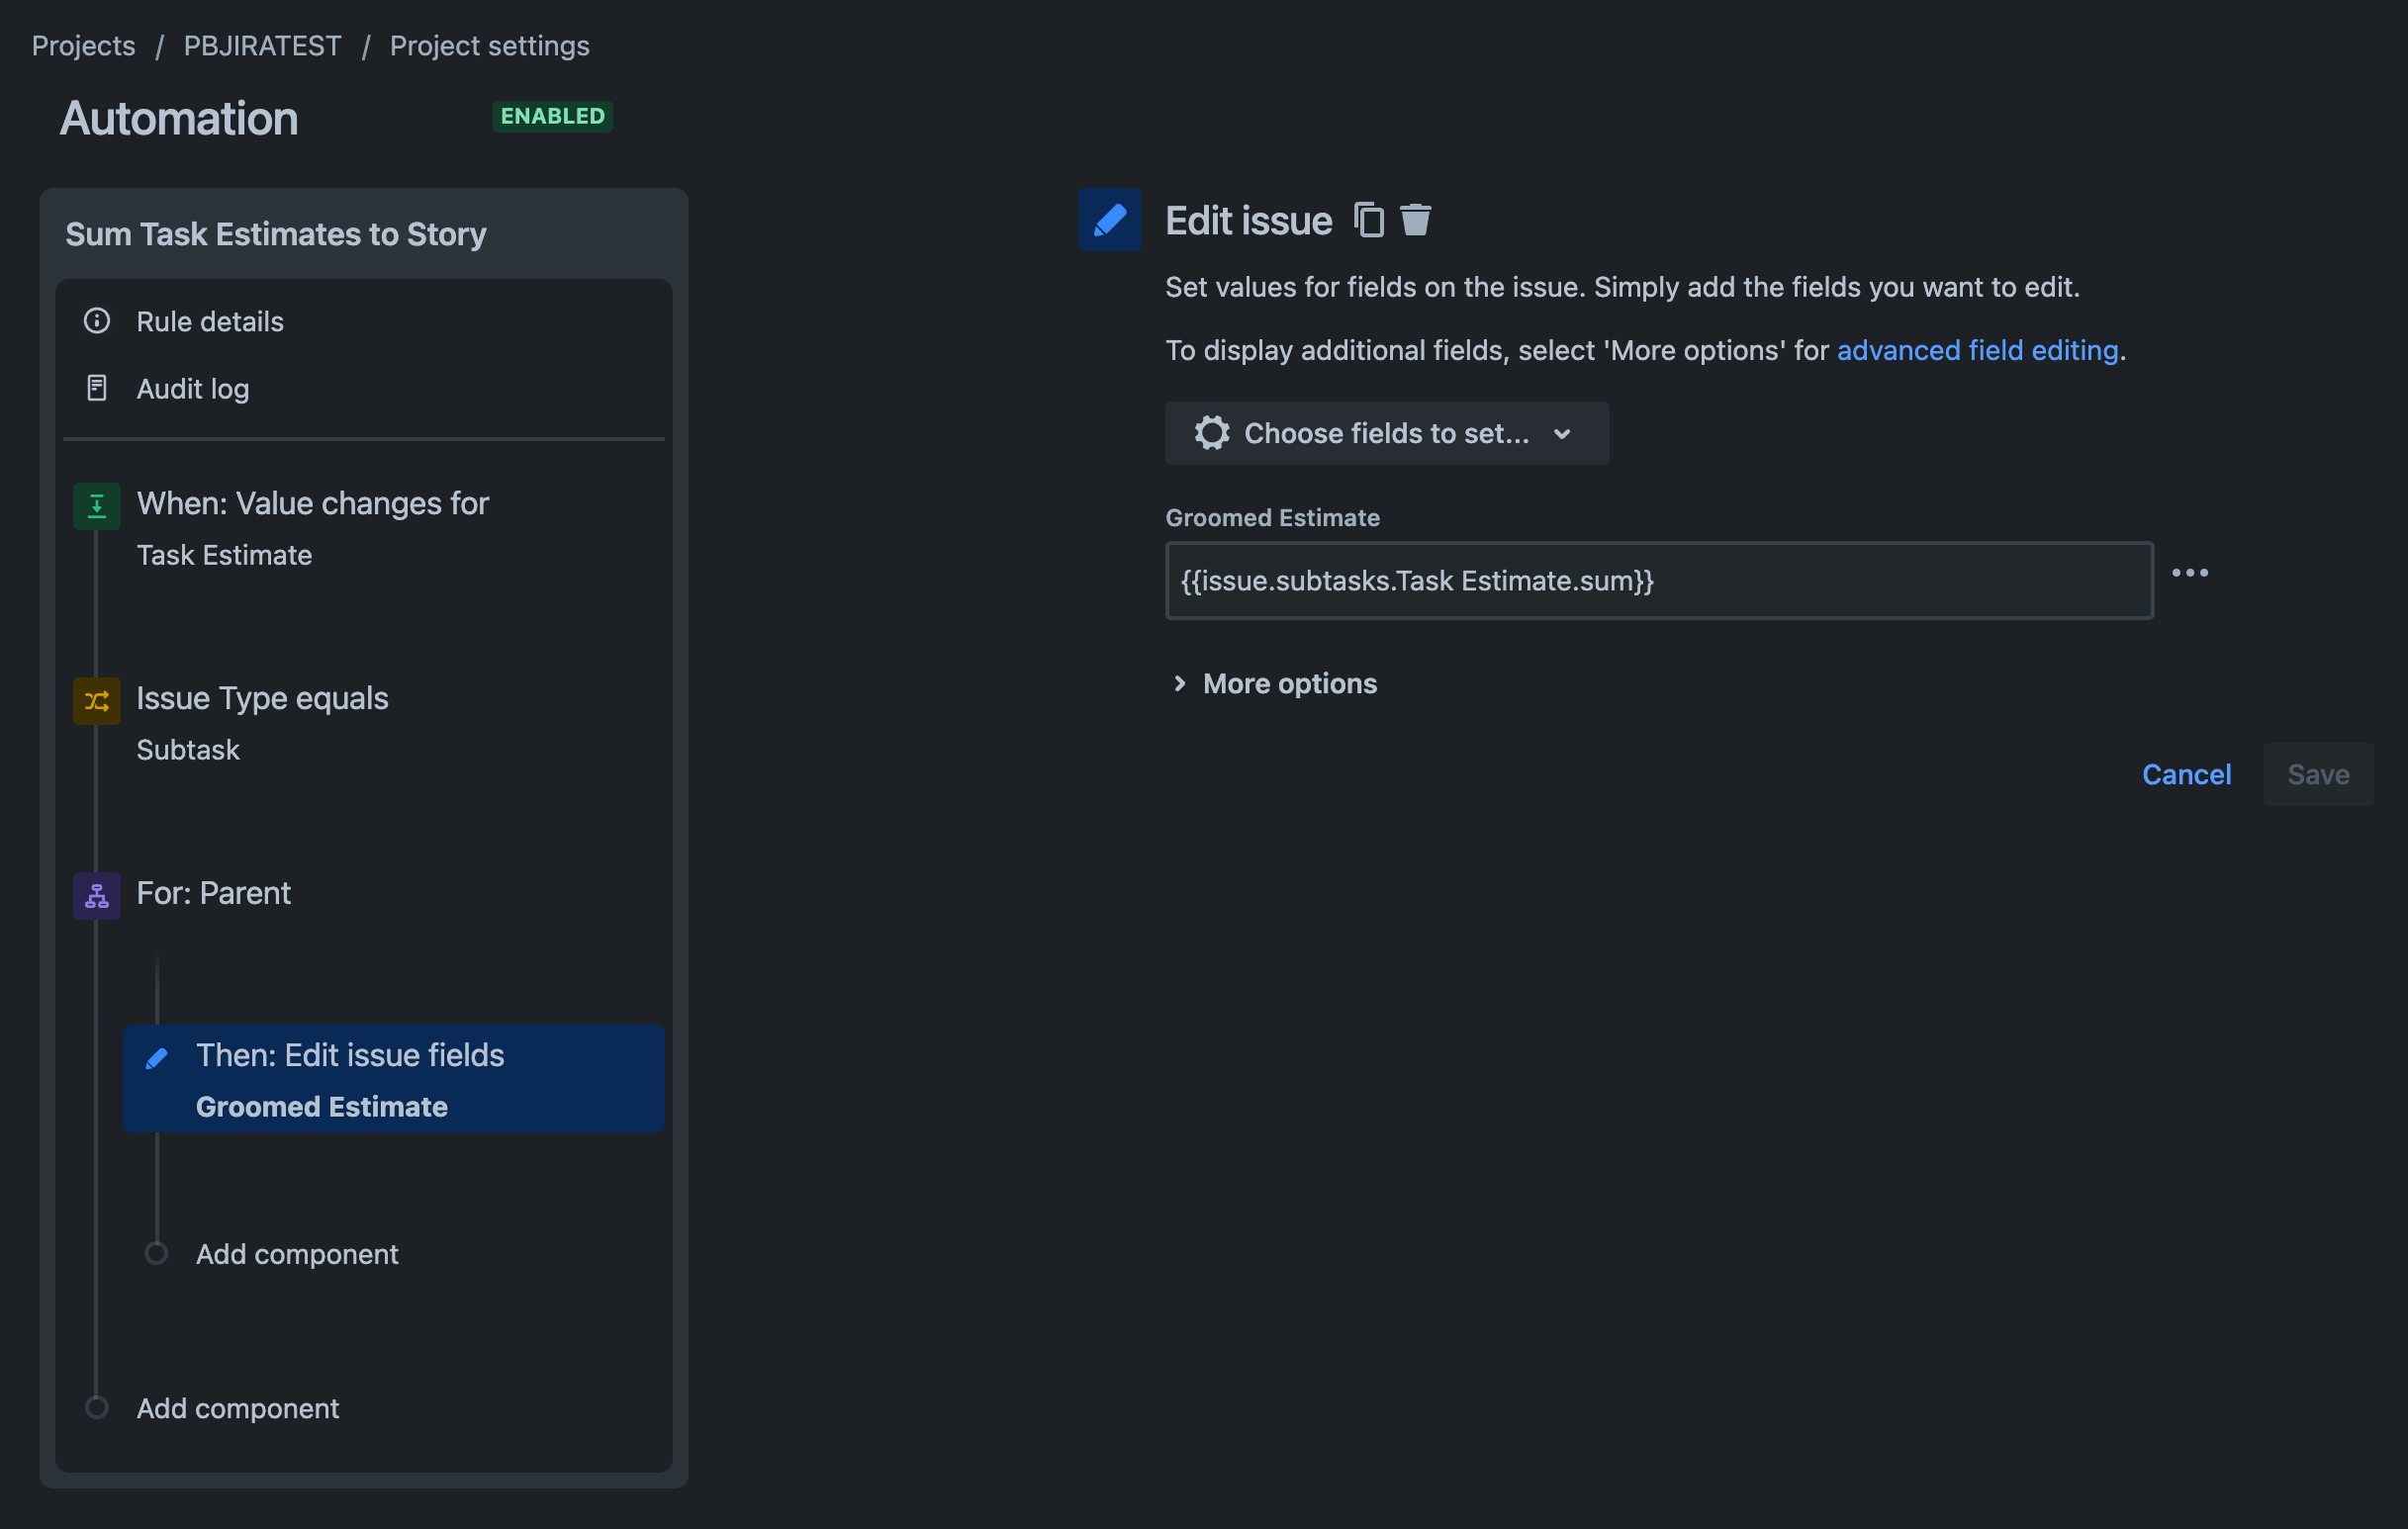This screenshot has height=1529, width=2408.
Task: Go to PBJIRATEST breadcrumb
Action: [x=262, y=46]
